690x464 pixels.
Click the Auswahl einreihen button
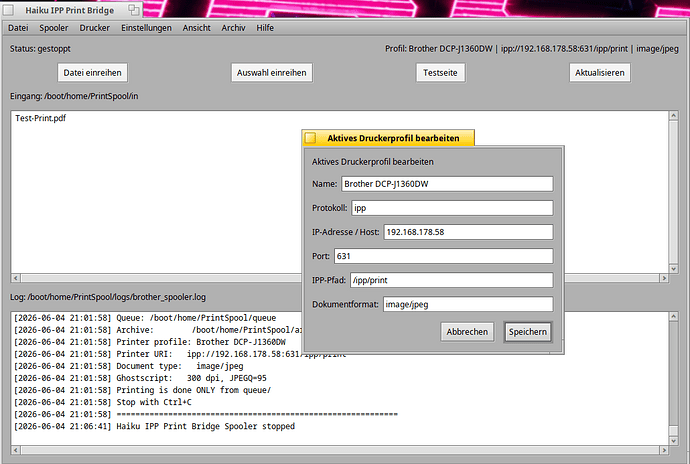tap(272, 73)
